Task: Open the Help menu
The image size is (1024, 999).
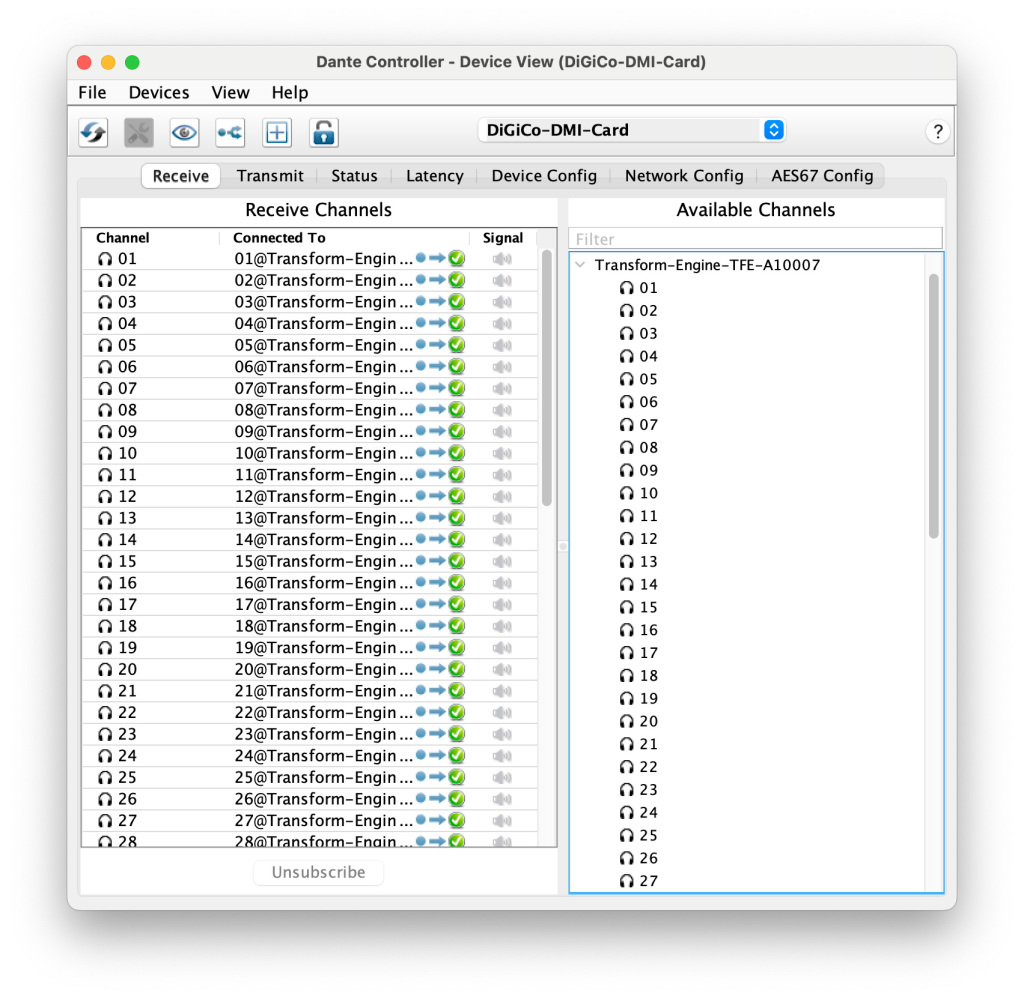Action: pos(289,93)
